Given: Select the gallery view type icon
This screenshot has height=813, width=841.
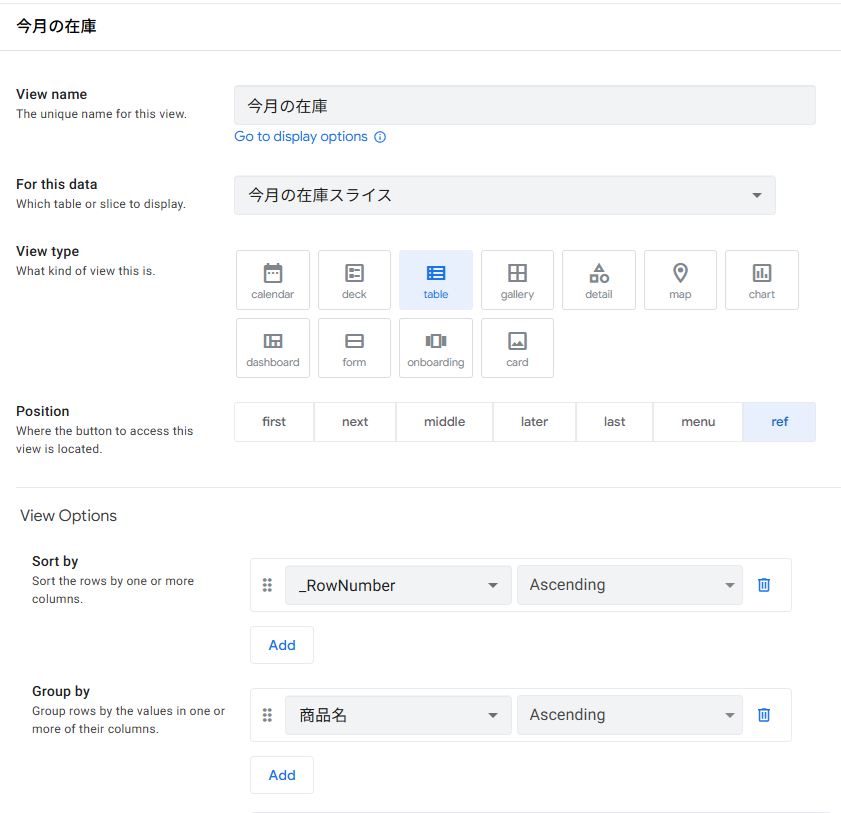Looking at the screenshot, I should (517, 280).
